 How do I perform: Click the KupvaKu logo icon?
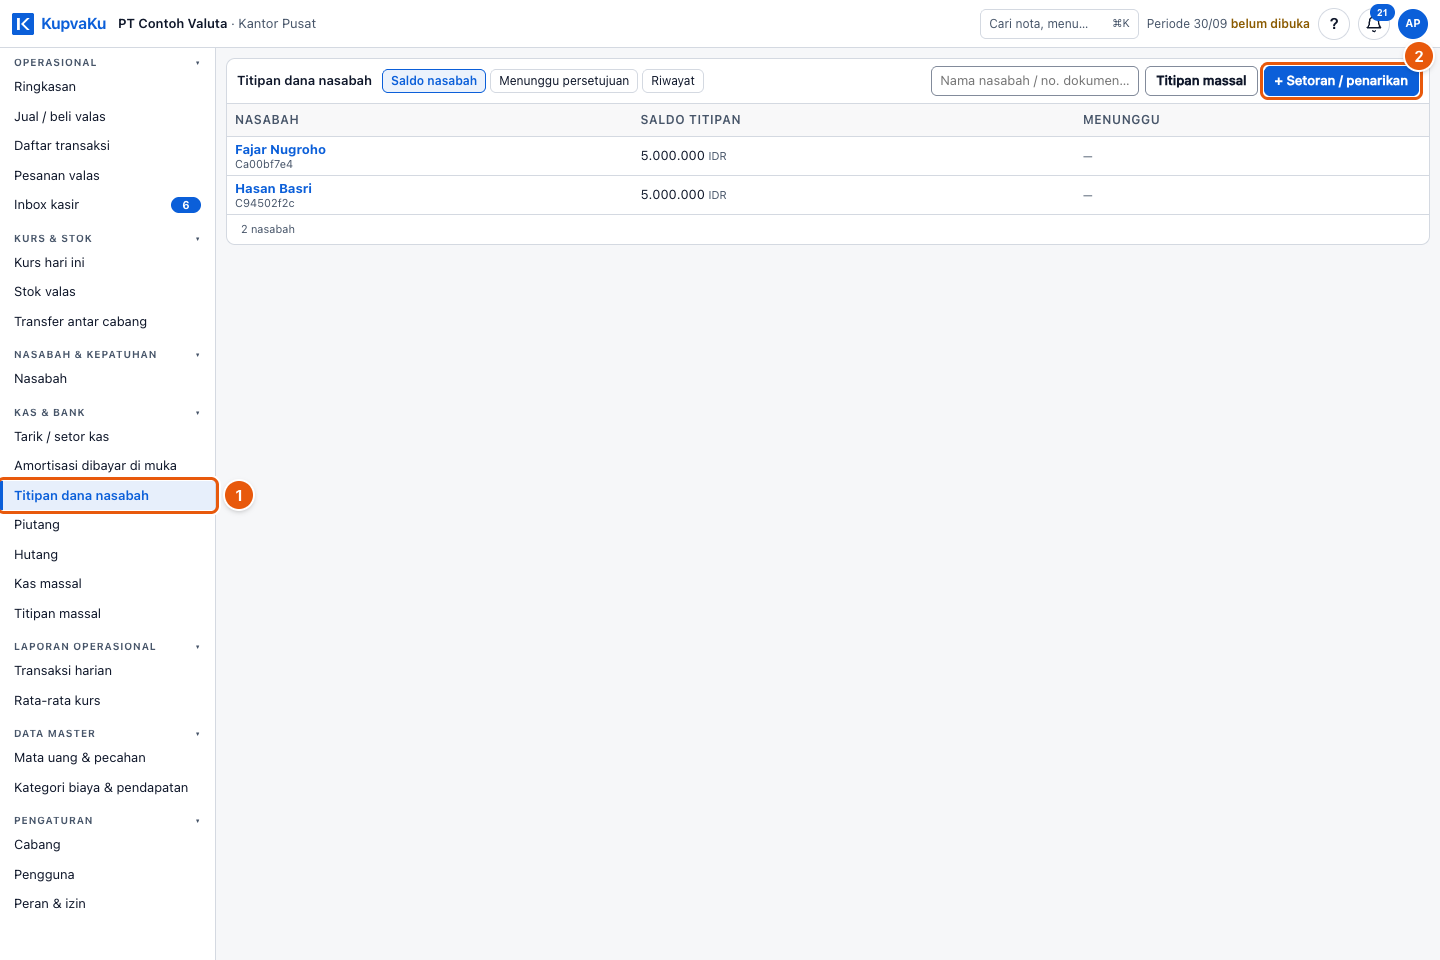23,24
